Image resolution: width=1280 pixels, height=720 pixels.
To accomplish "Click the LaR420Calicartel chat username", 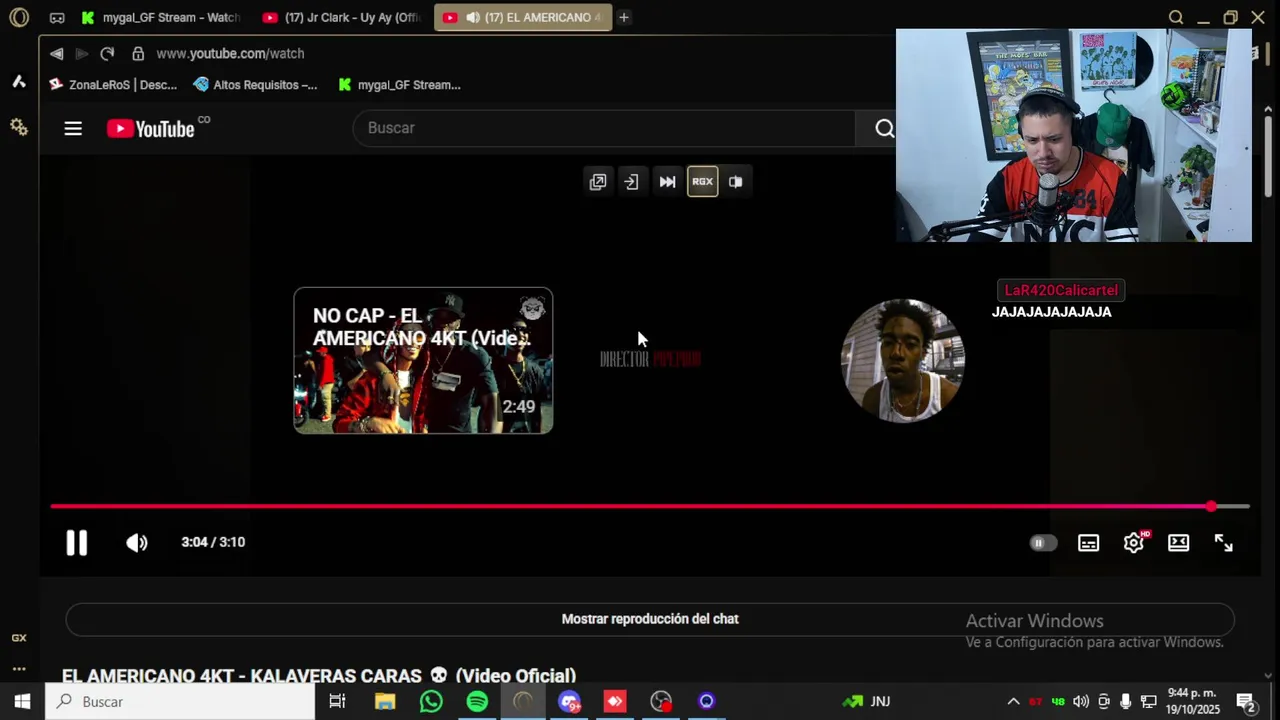I will (x=1061, y=290).
